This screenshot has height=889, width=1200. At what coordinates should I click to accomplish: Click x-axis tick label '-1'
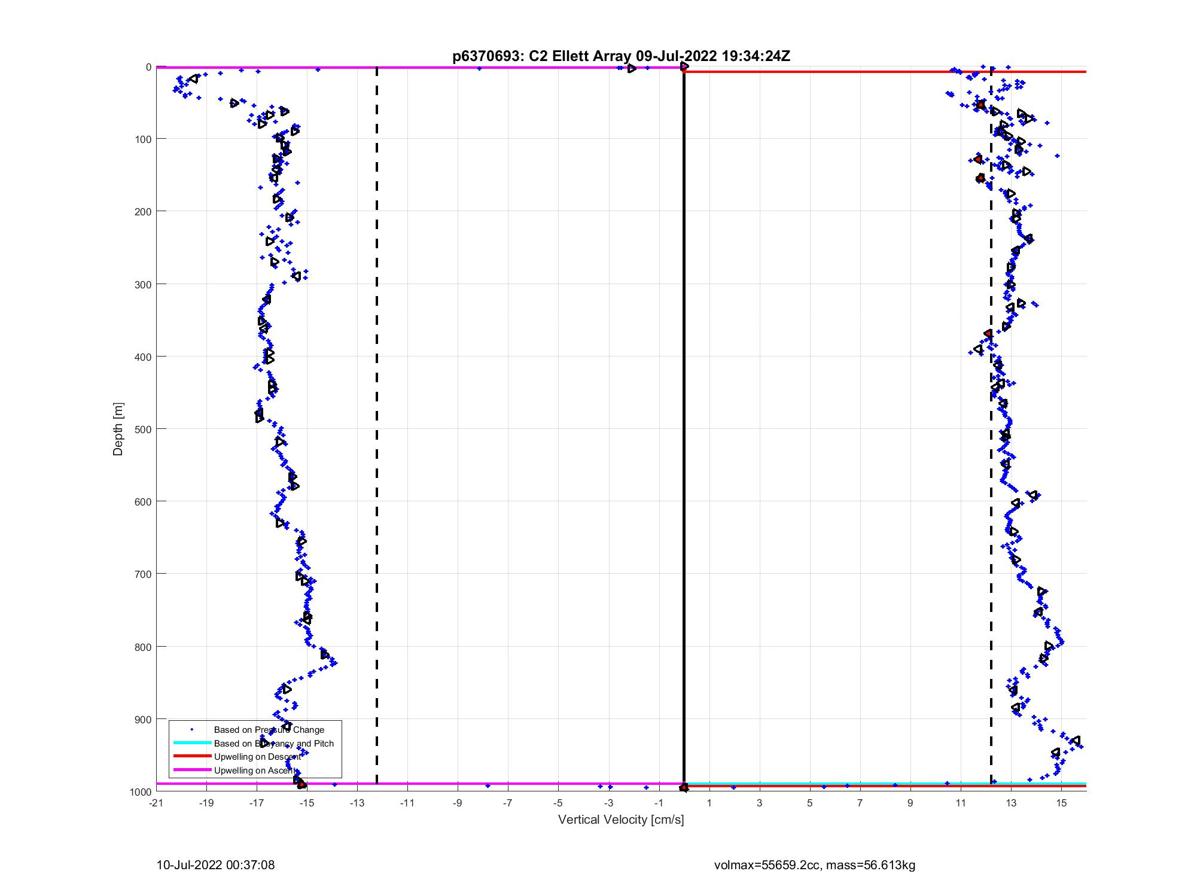click(x=658, y=803)
